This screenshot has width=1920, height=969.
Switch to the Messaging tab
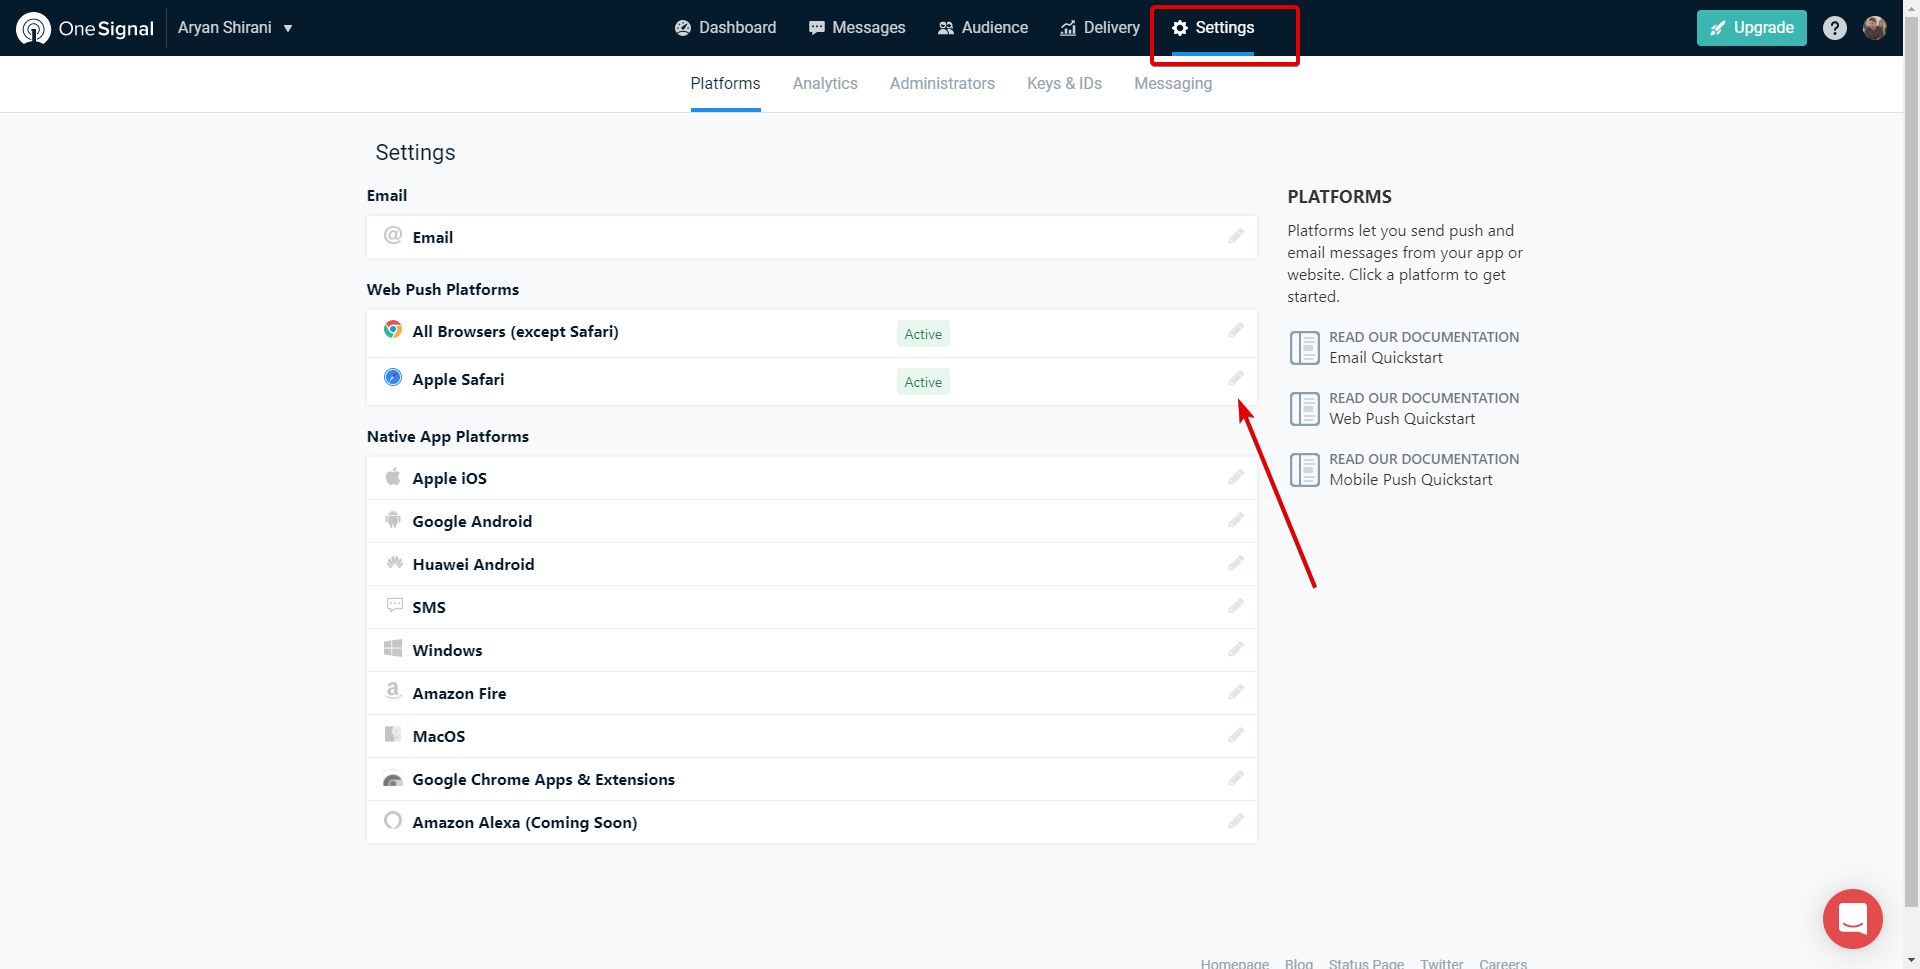point(1173,84)
